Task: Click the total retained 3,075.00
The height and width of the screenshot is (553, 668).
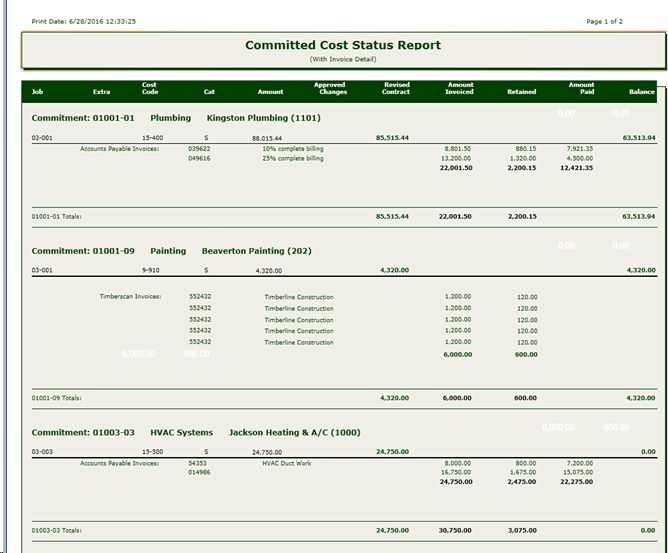Action: pos(522,530)
